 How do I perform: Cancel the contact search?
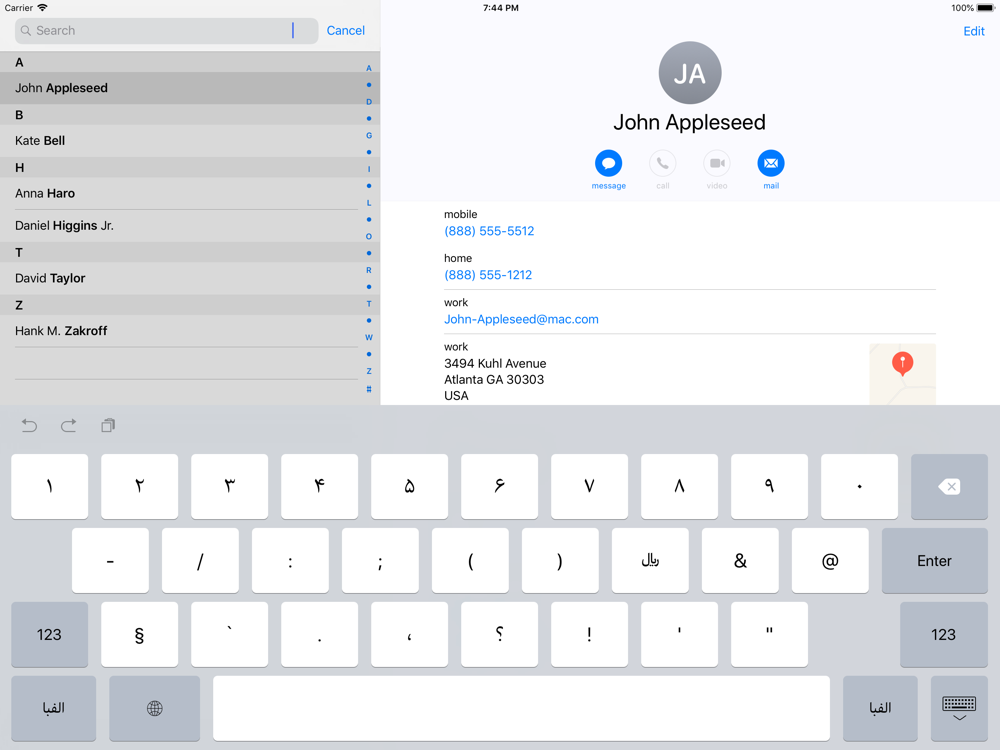pos(345,31)
